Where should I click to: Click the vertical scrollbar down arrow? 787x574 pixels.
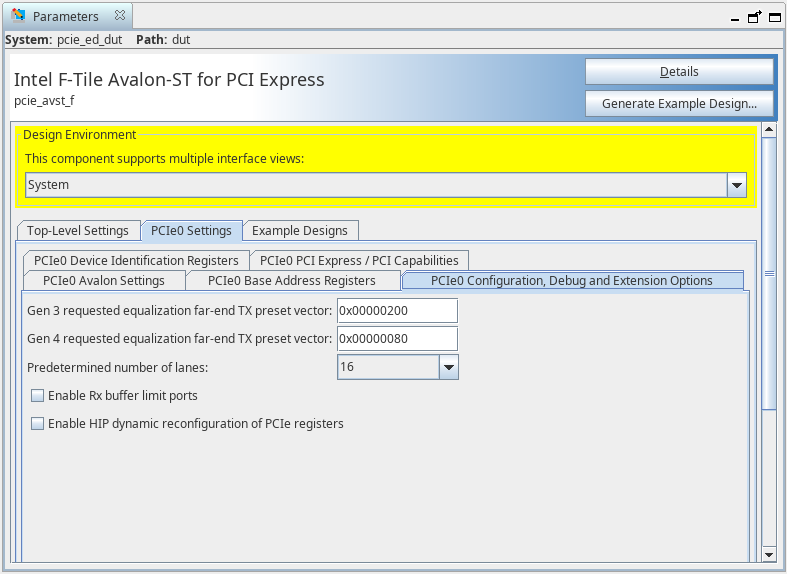[769, 554]
